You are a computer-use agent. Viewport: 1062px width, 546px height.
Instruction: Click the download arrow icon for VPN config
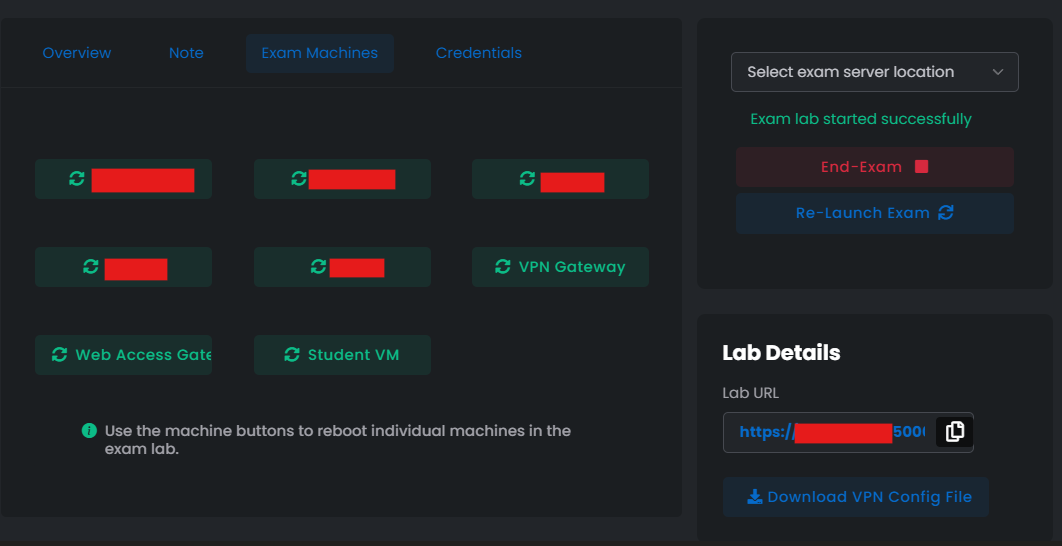point(755,497)
